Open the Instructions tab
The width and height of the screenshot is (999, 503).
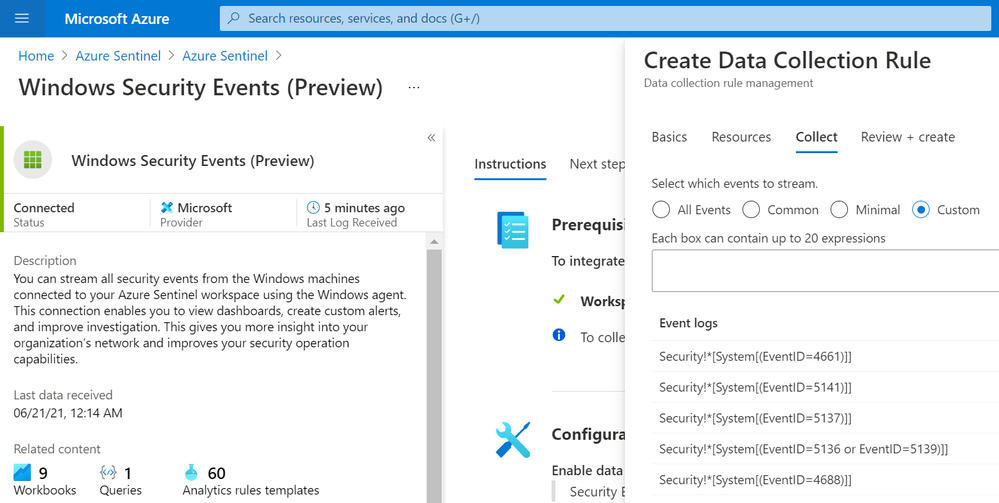[510, 164]
